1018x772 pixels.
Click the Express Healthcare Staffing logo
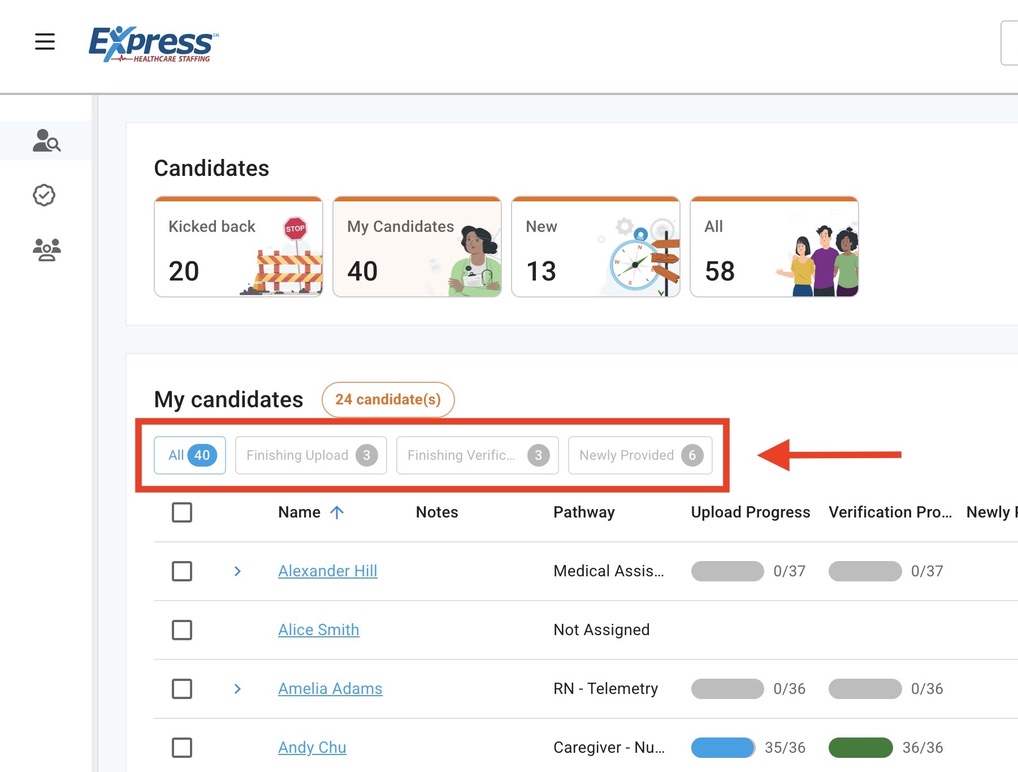click(x=153, y=45)
